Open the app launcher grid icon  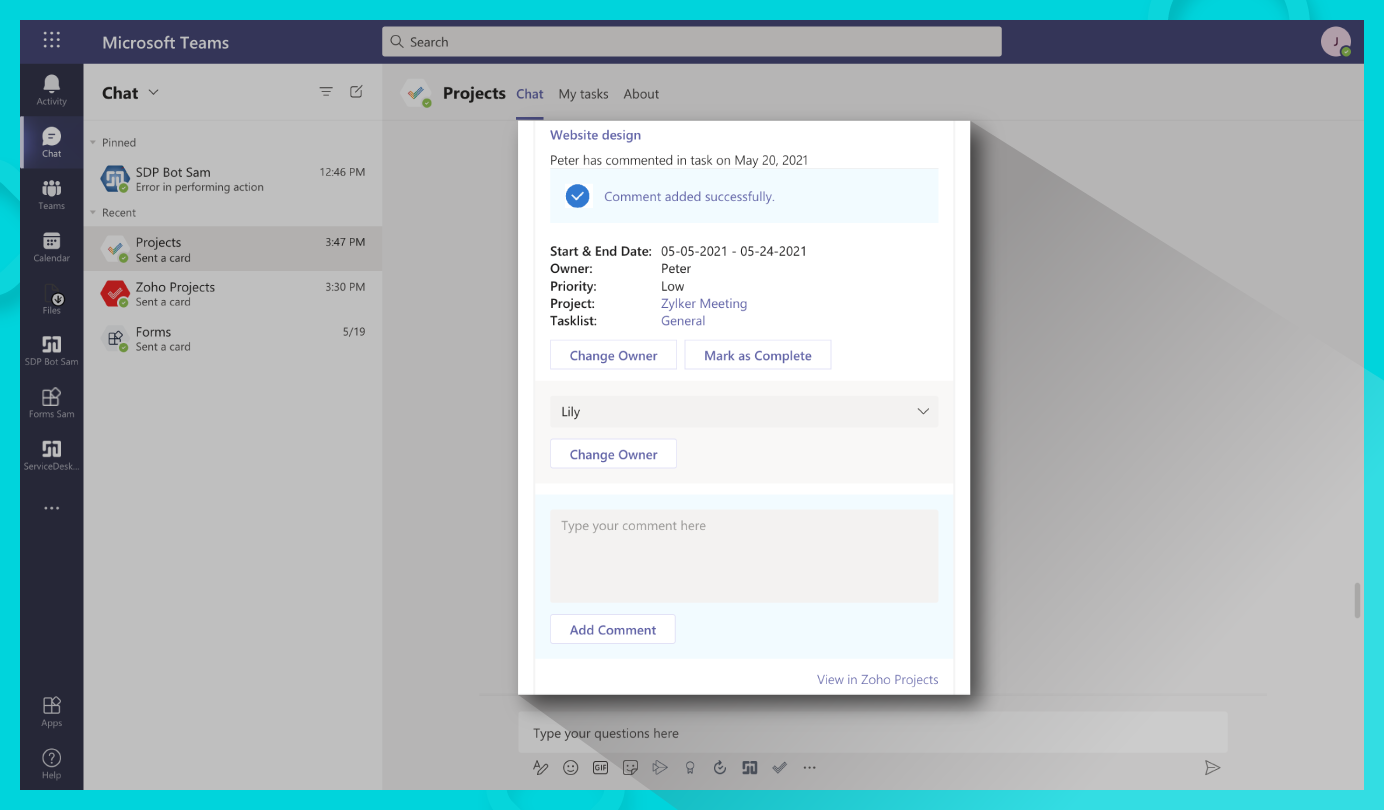[52, 41]
